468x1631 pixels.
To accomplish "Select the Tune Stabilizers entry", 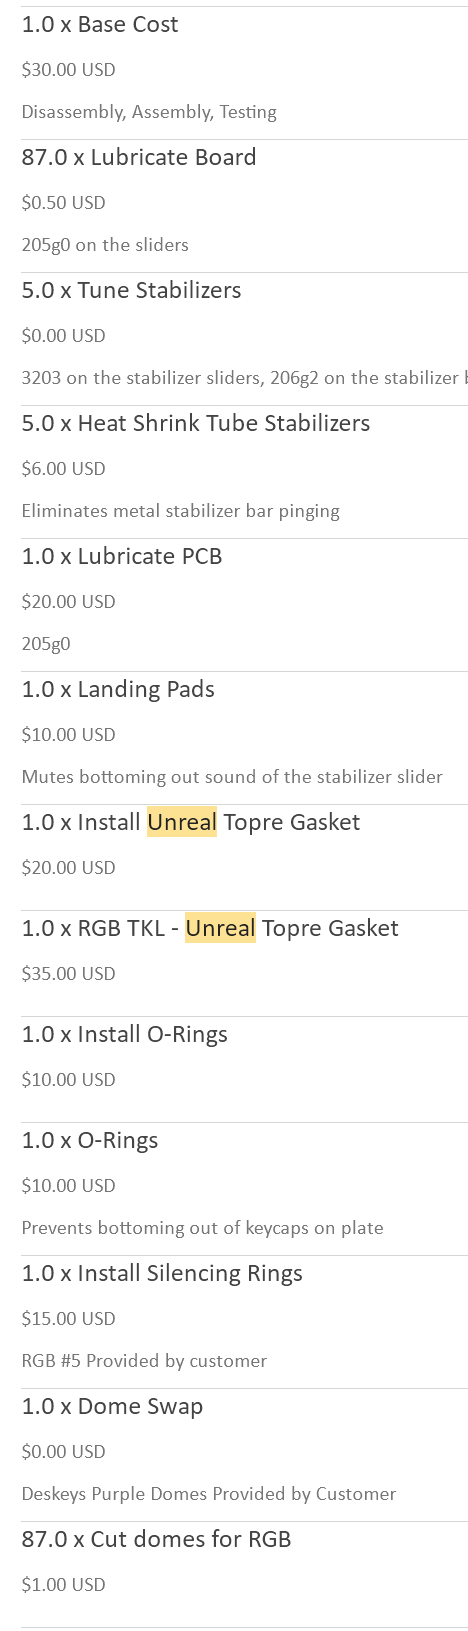I will click(131, 291).
